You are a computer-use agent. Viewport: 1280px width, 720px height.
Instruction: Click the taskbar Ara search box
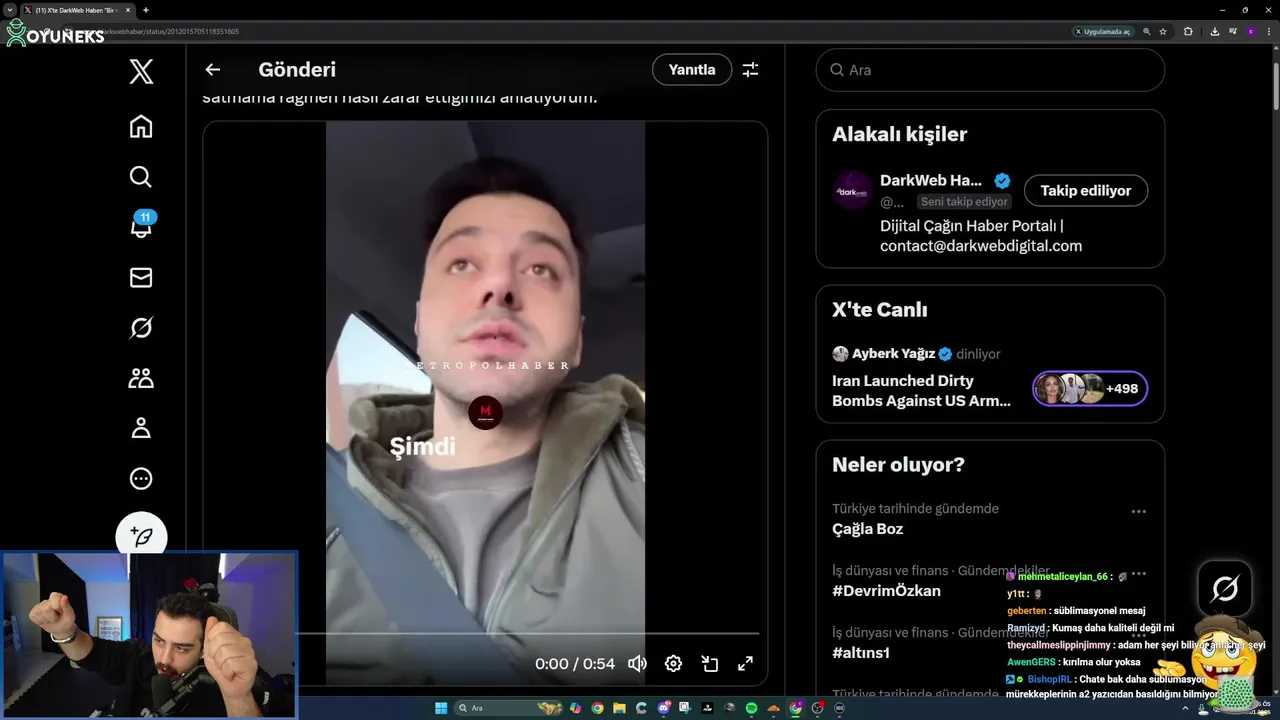pos(509,708)
